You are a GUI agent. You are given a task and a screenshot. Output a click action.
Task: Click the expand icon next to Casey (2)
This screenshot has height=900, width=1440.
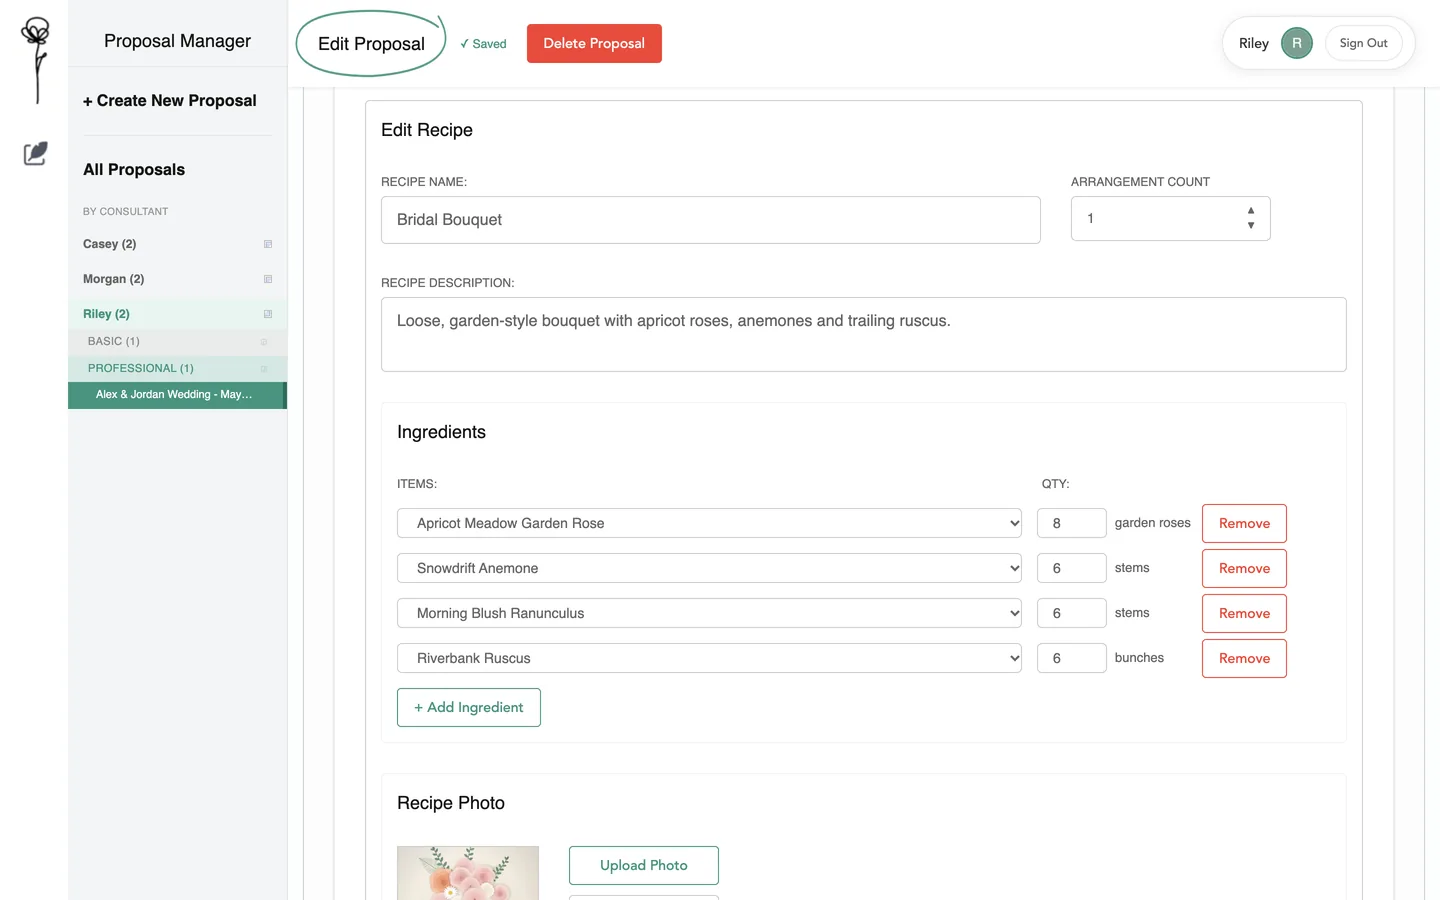point(268,244)
